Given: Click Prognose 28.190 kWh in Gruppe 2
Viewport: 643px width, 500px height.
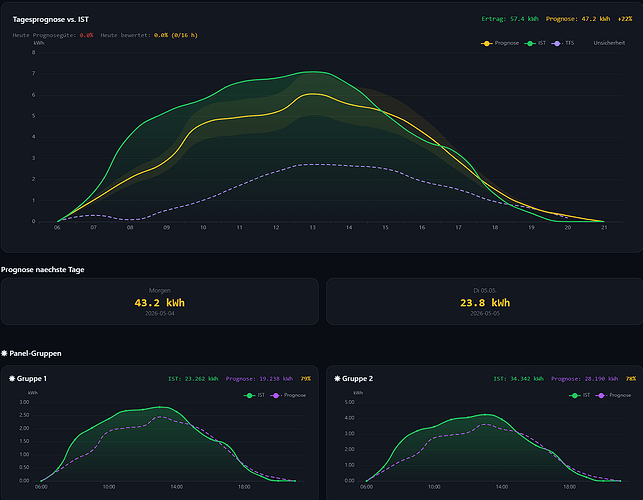Looking at the screenshot, I should coord(584,379).
